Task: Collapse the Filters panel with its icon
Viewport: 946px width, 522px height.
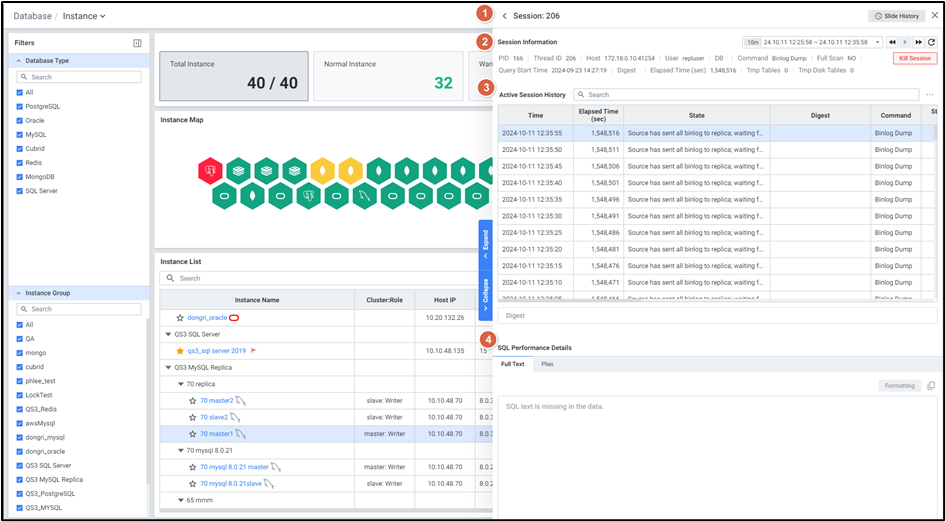Action: (x=137, y=43)
